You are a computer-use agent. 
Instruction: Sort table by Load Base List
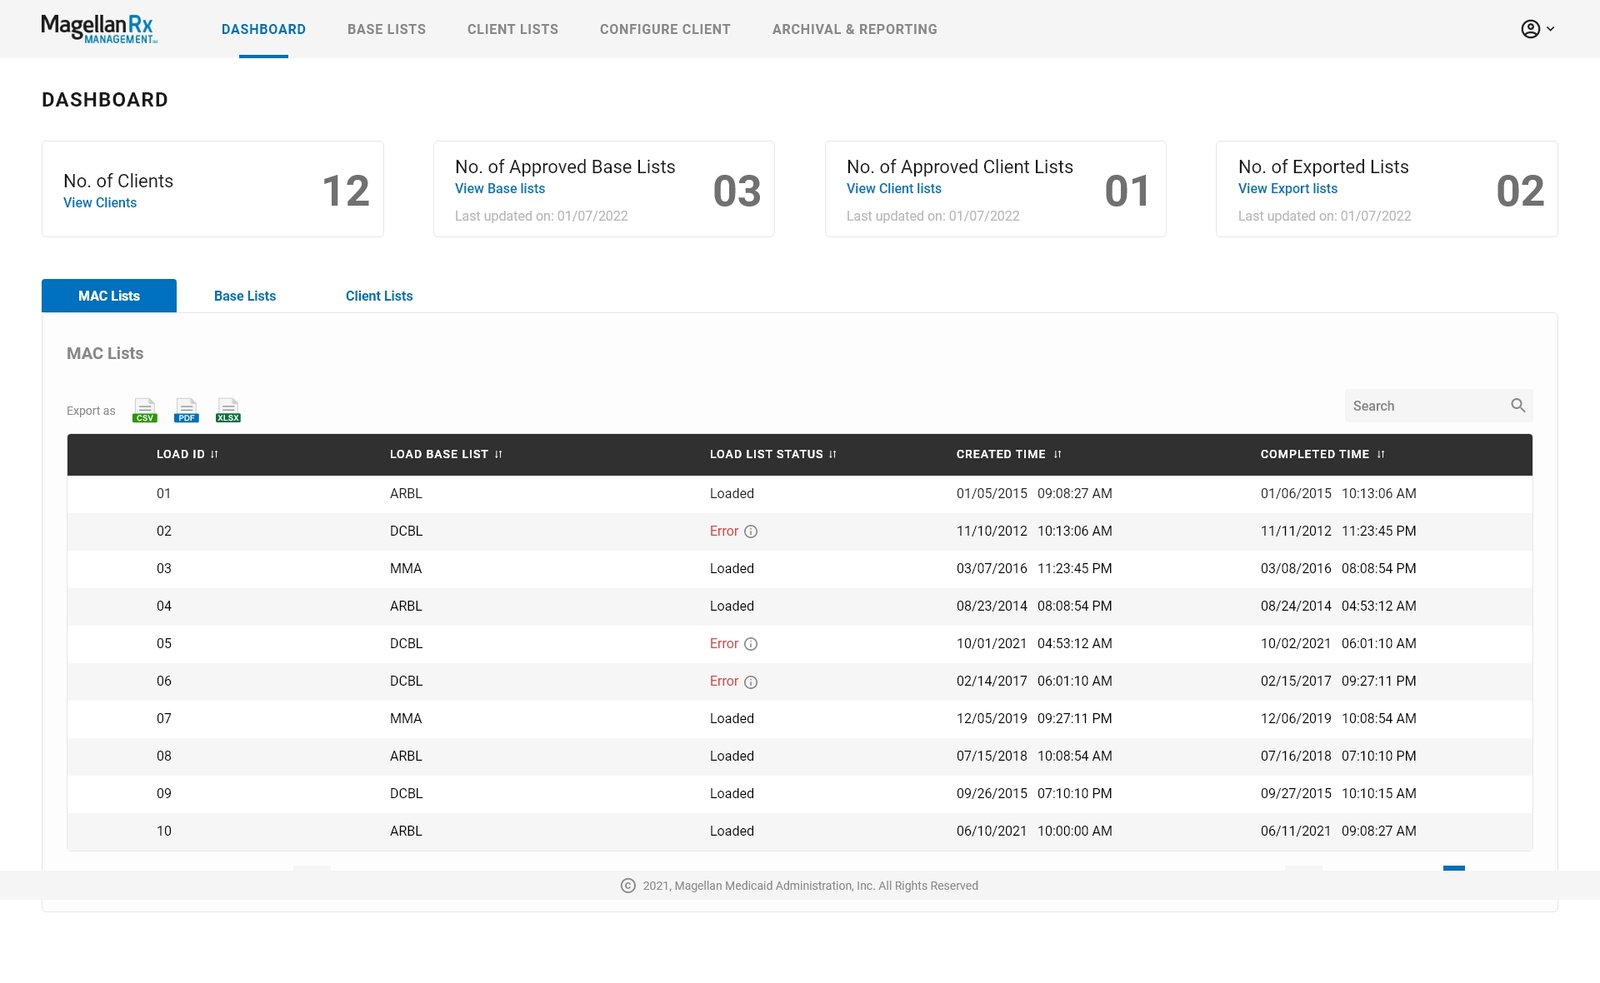(x=498, y=455)
